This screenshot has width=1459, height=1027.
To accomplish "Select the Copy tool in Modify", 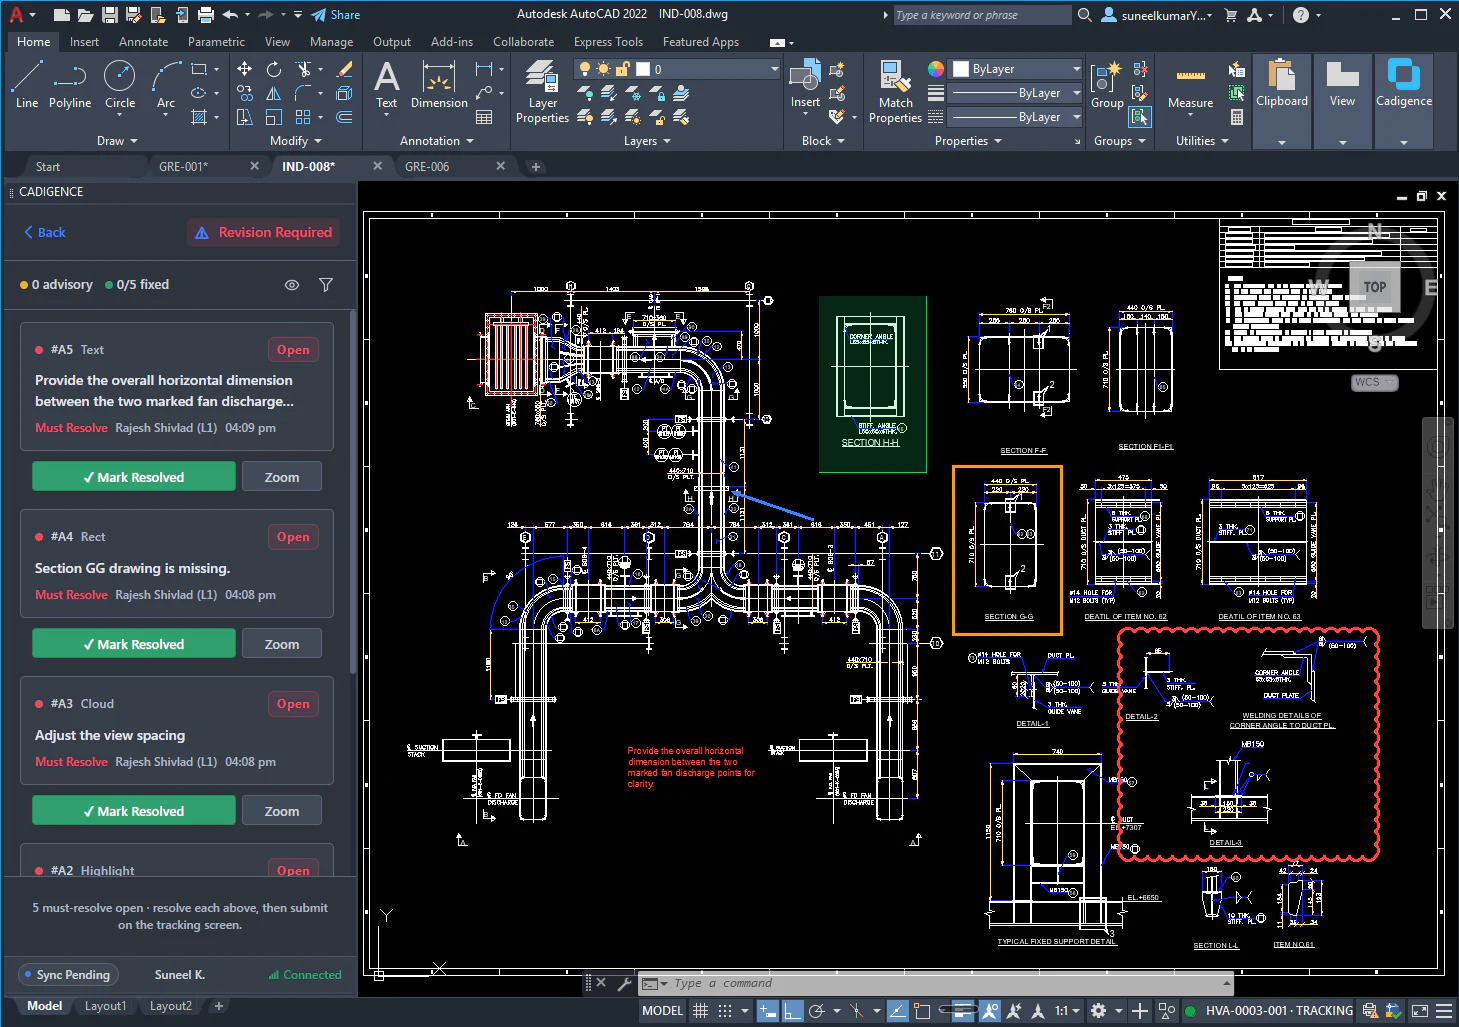I will pyautogui.click(x=244, y=93).
